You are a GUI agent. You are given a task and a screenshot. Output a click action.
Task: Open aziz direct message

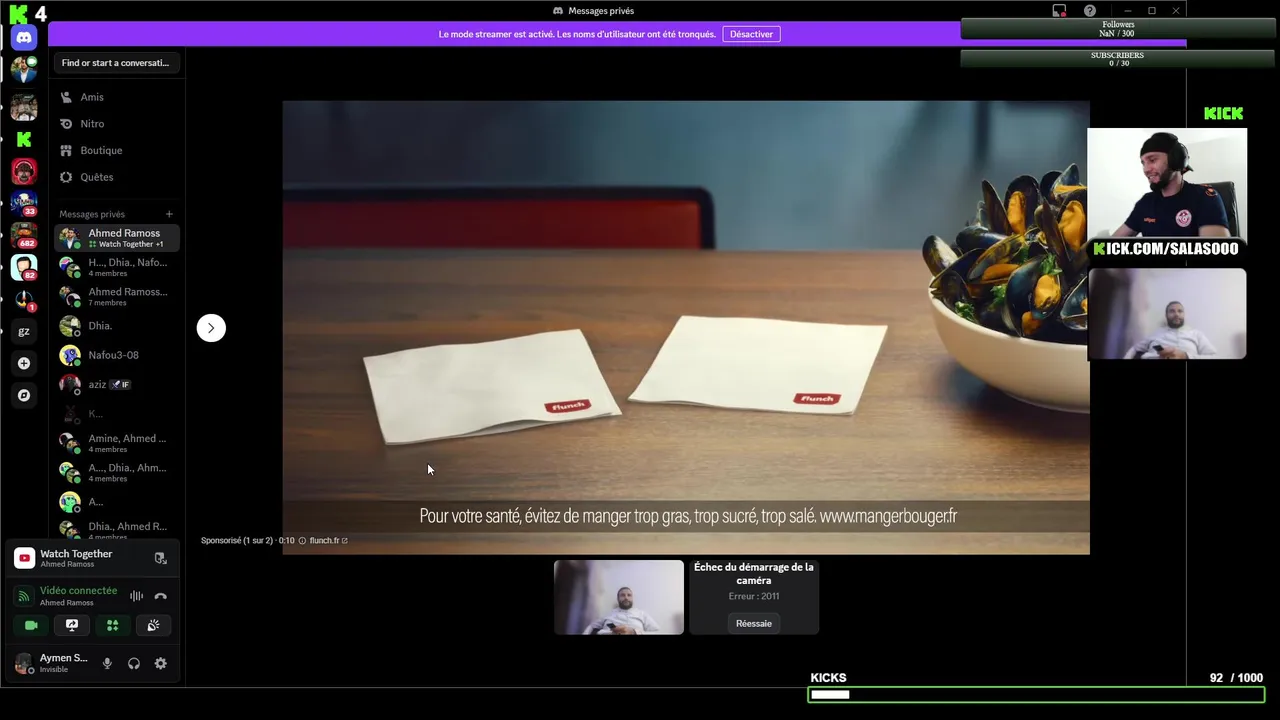pyautogui.click(x=117, y=384)
